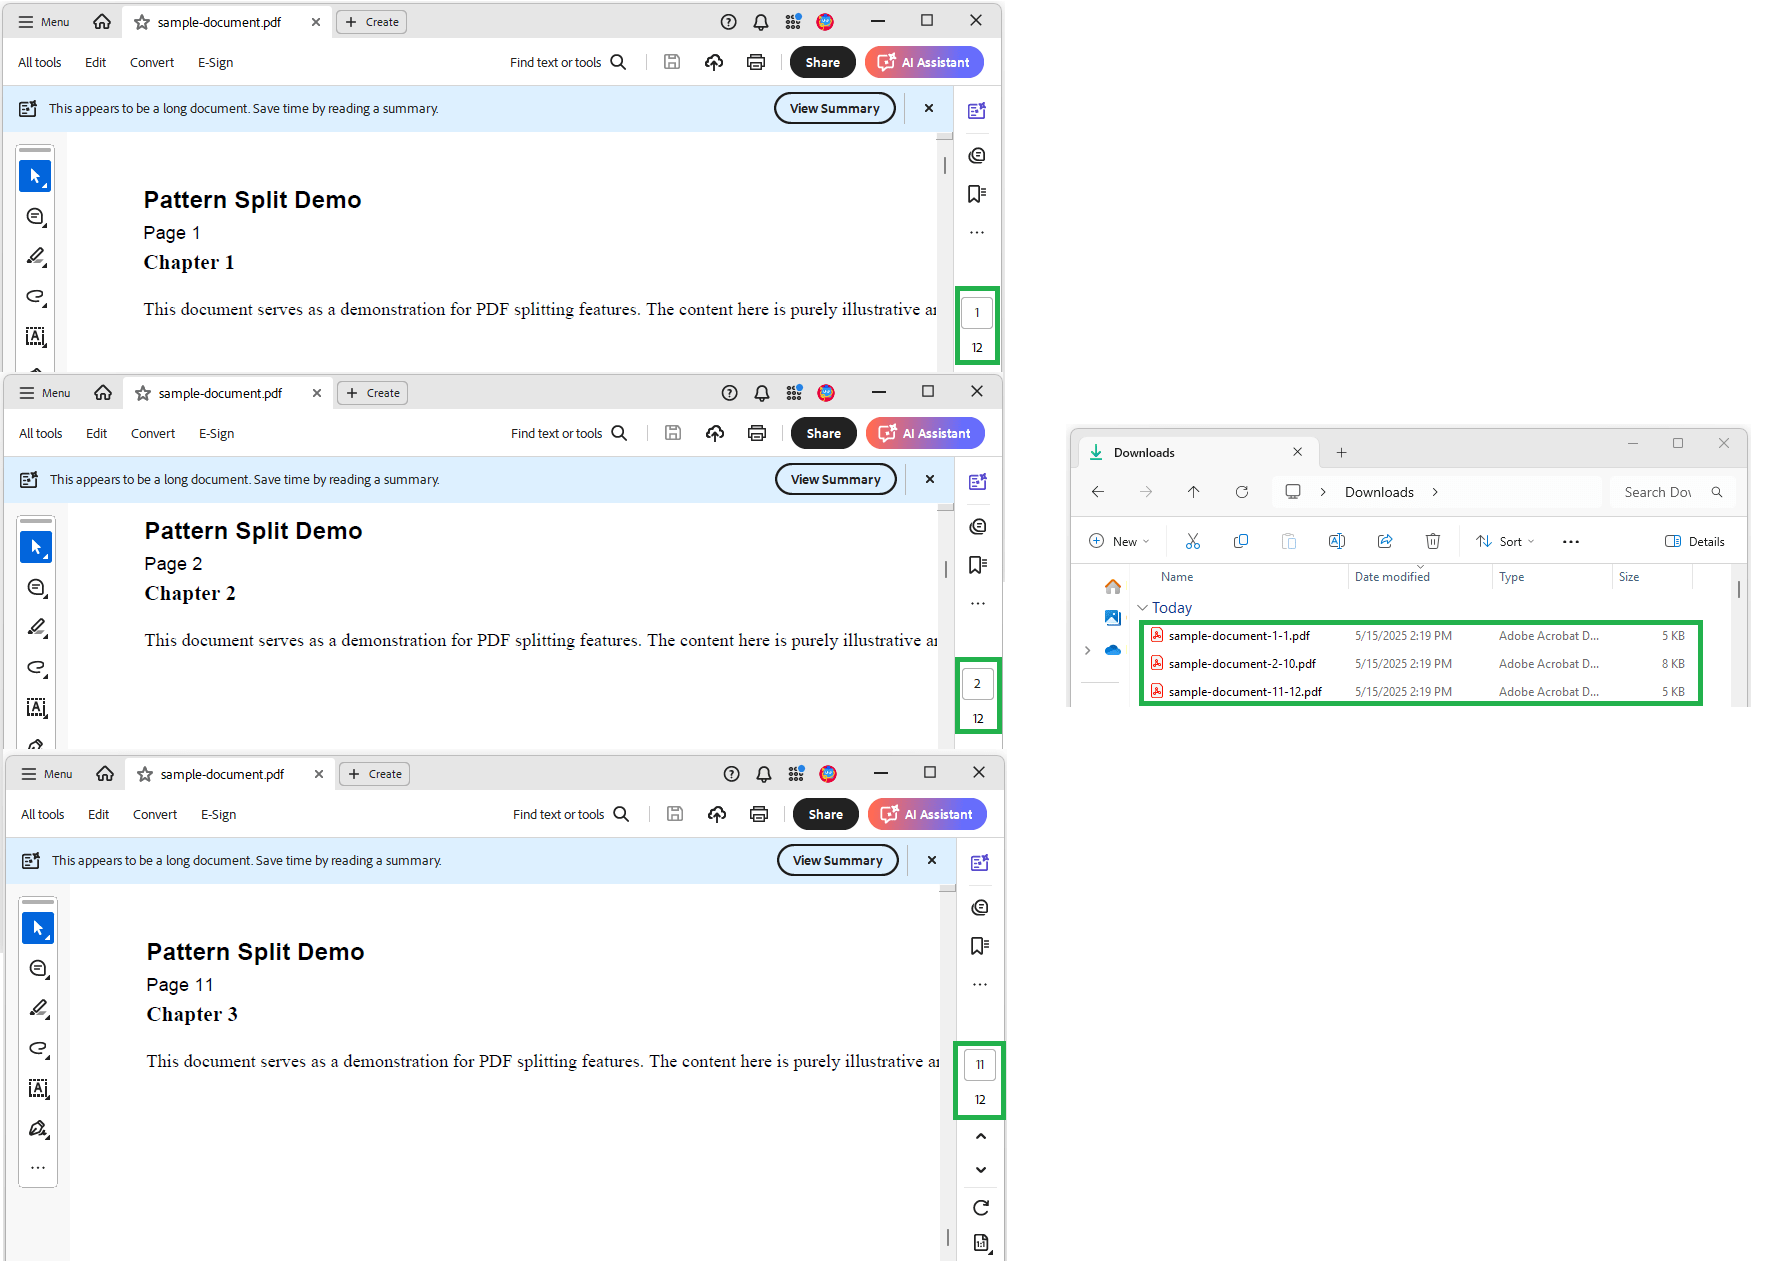The width and height of the screenshot is (1784, 1261).
Task: Select the highlight pen tool in Page 1 window
Action: [x=36, y=257]
